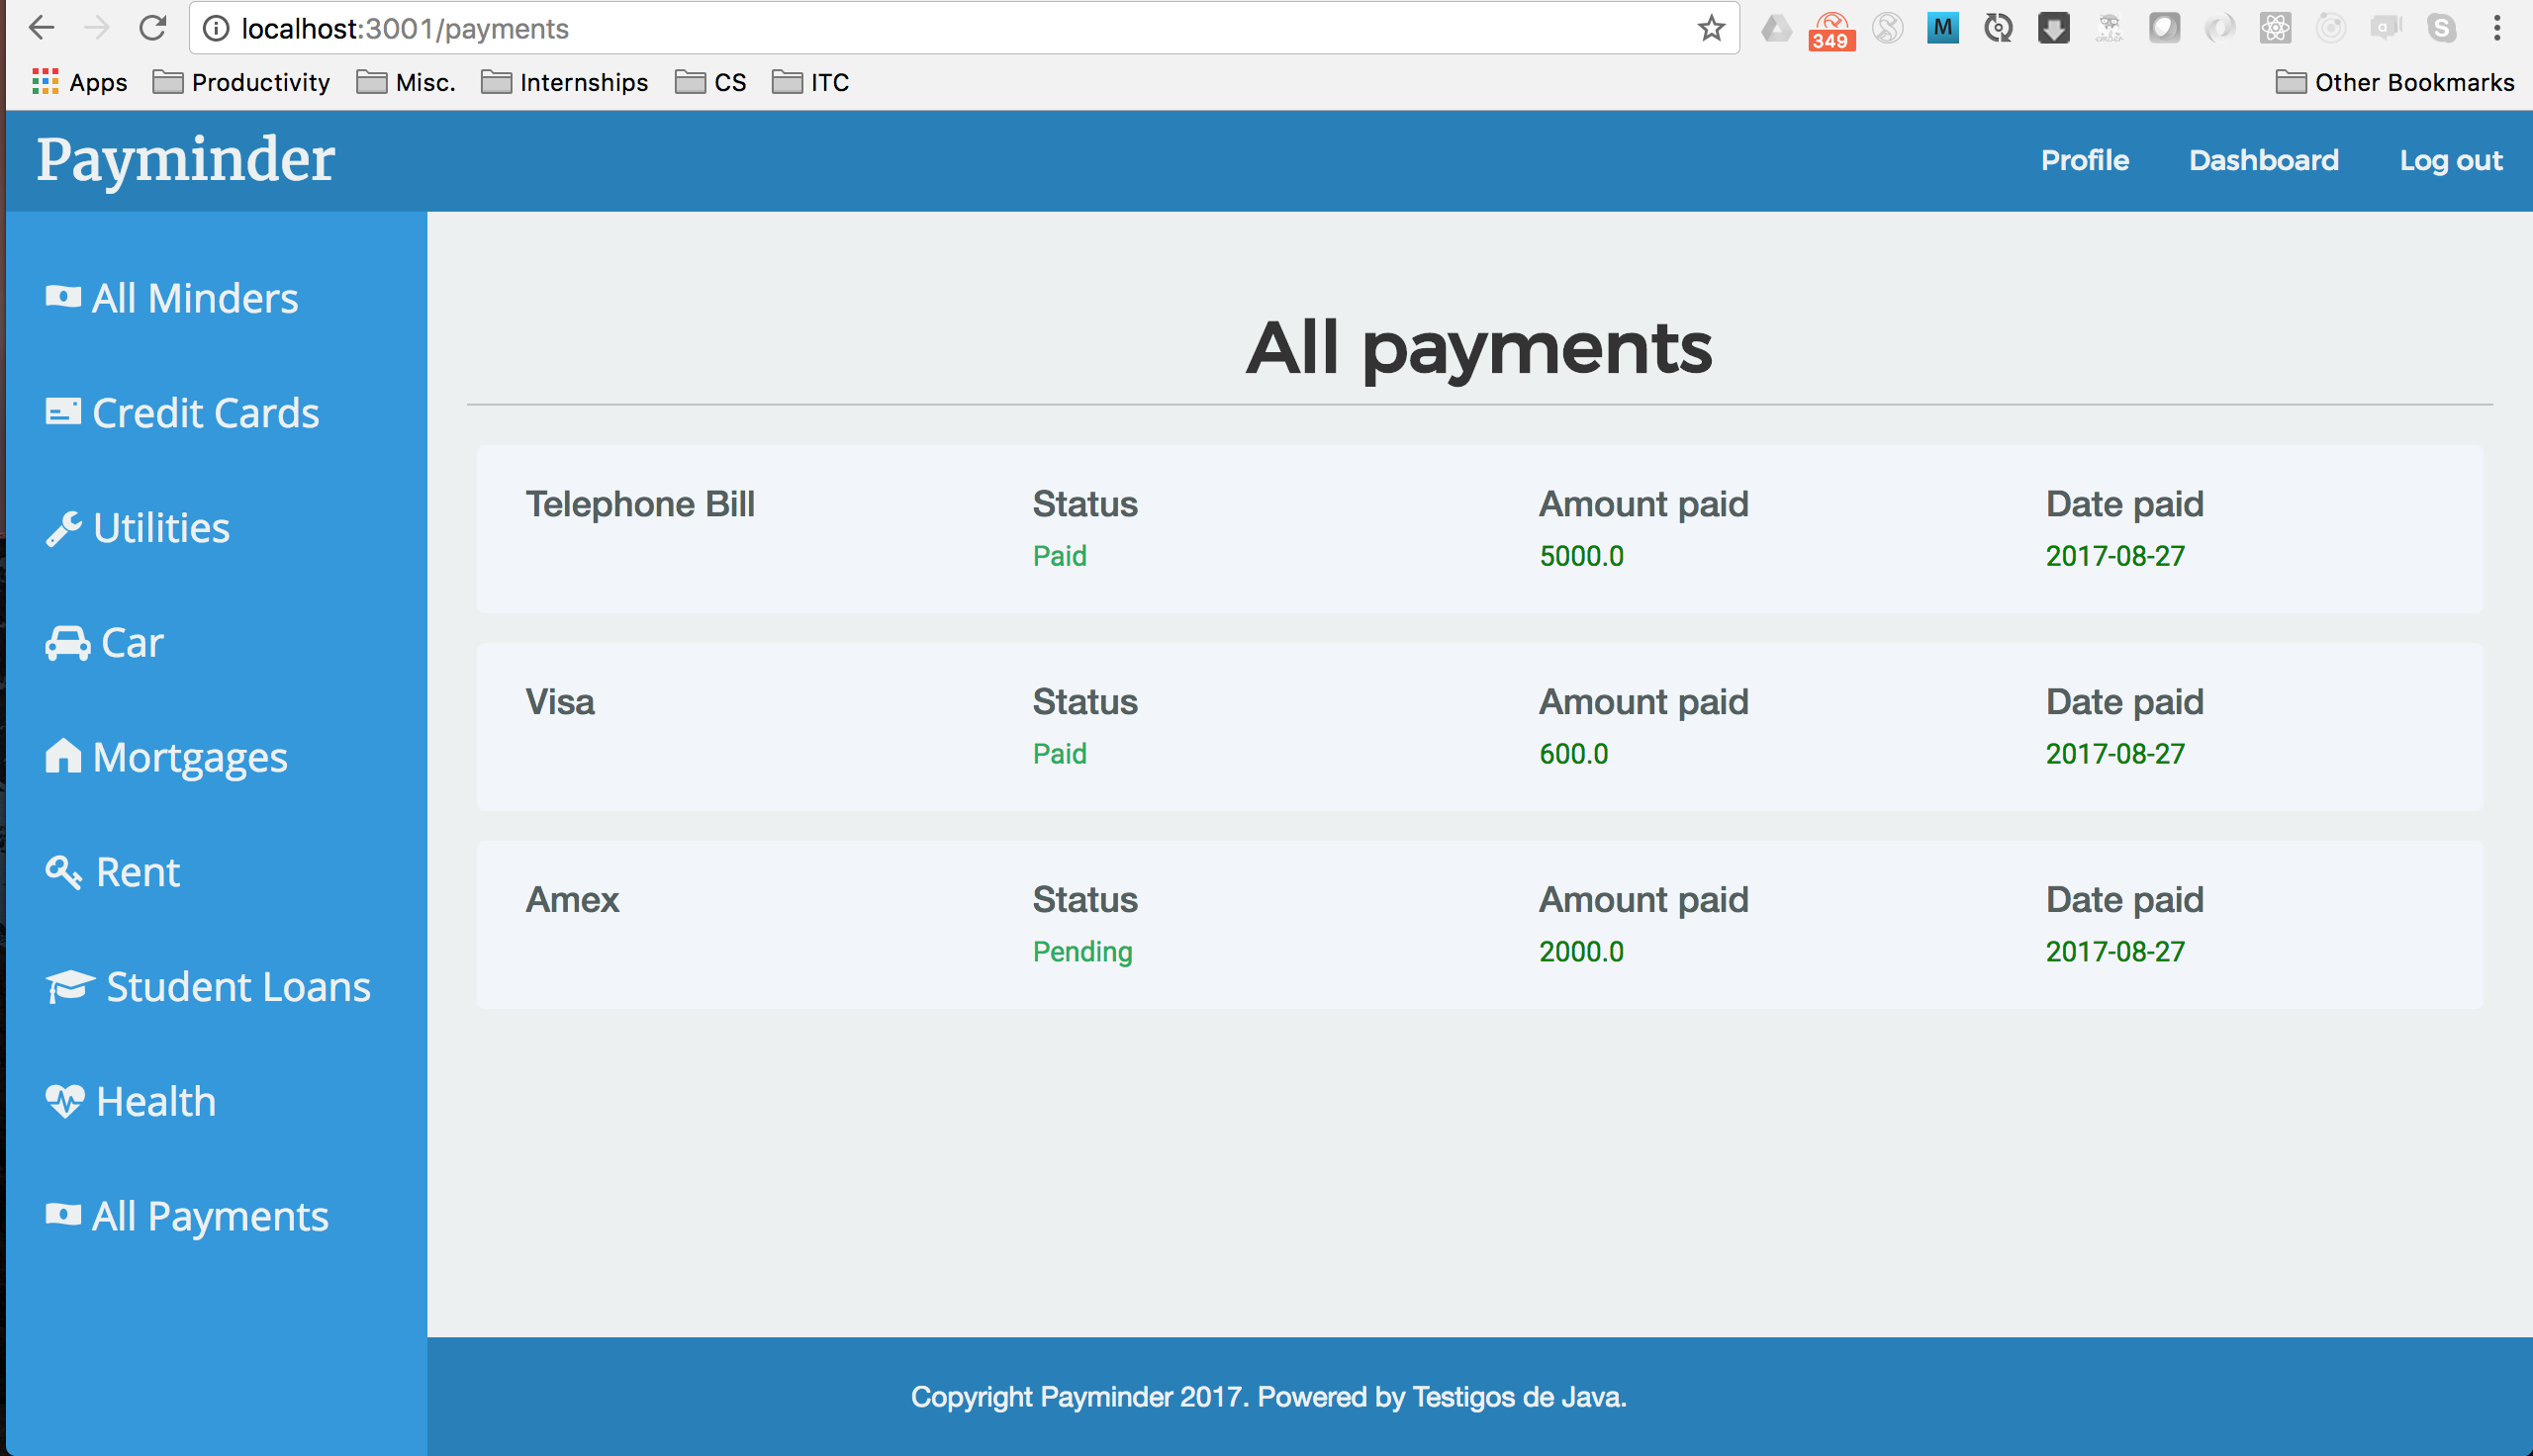Go to the Dashboard
Viewport: 2533px width, 1456px height.
pyautogui.click(x=2263, y=160)
